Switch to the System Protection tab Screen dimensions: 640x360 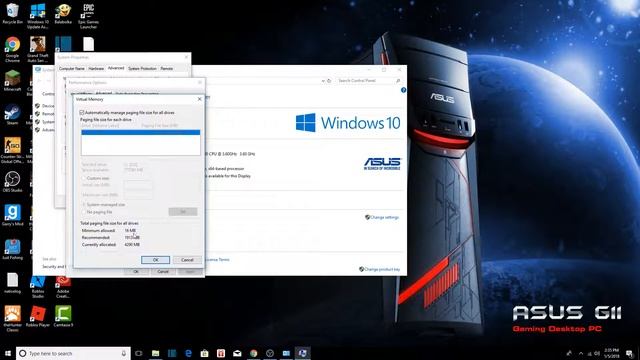pyautogui.click(x=142, y=69)
